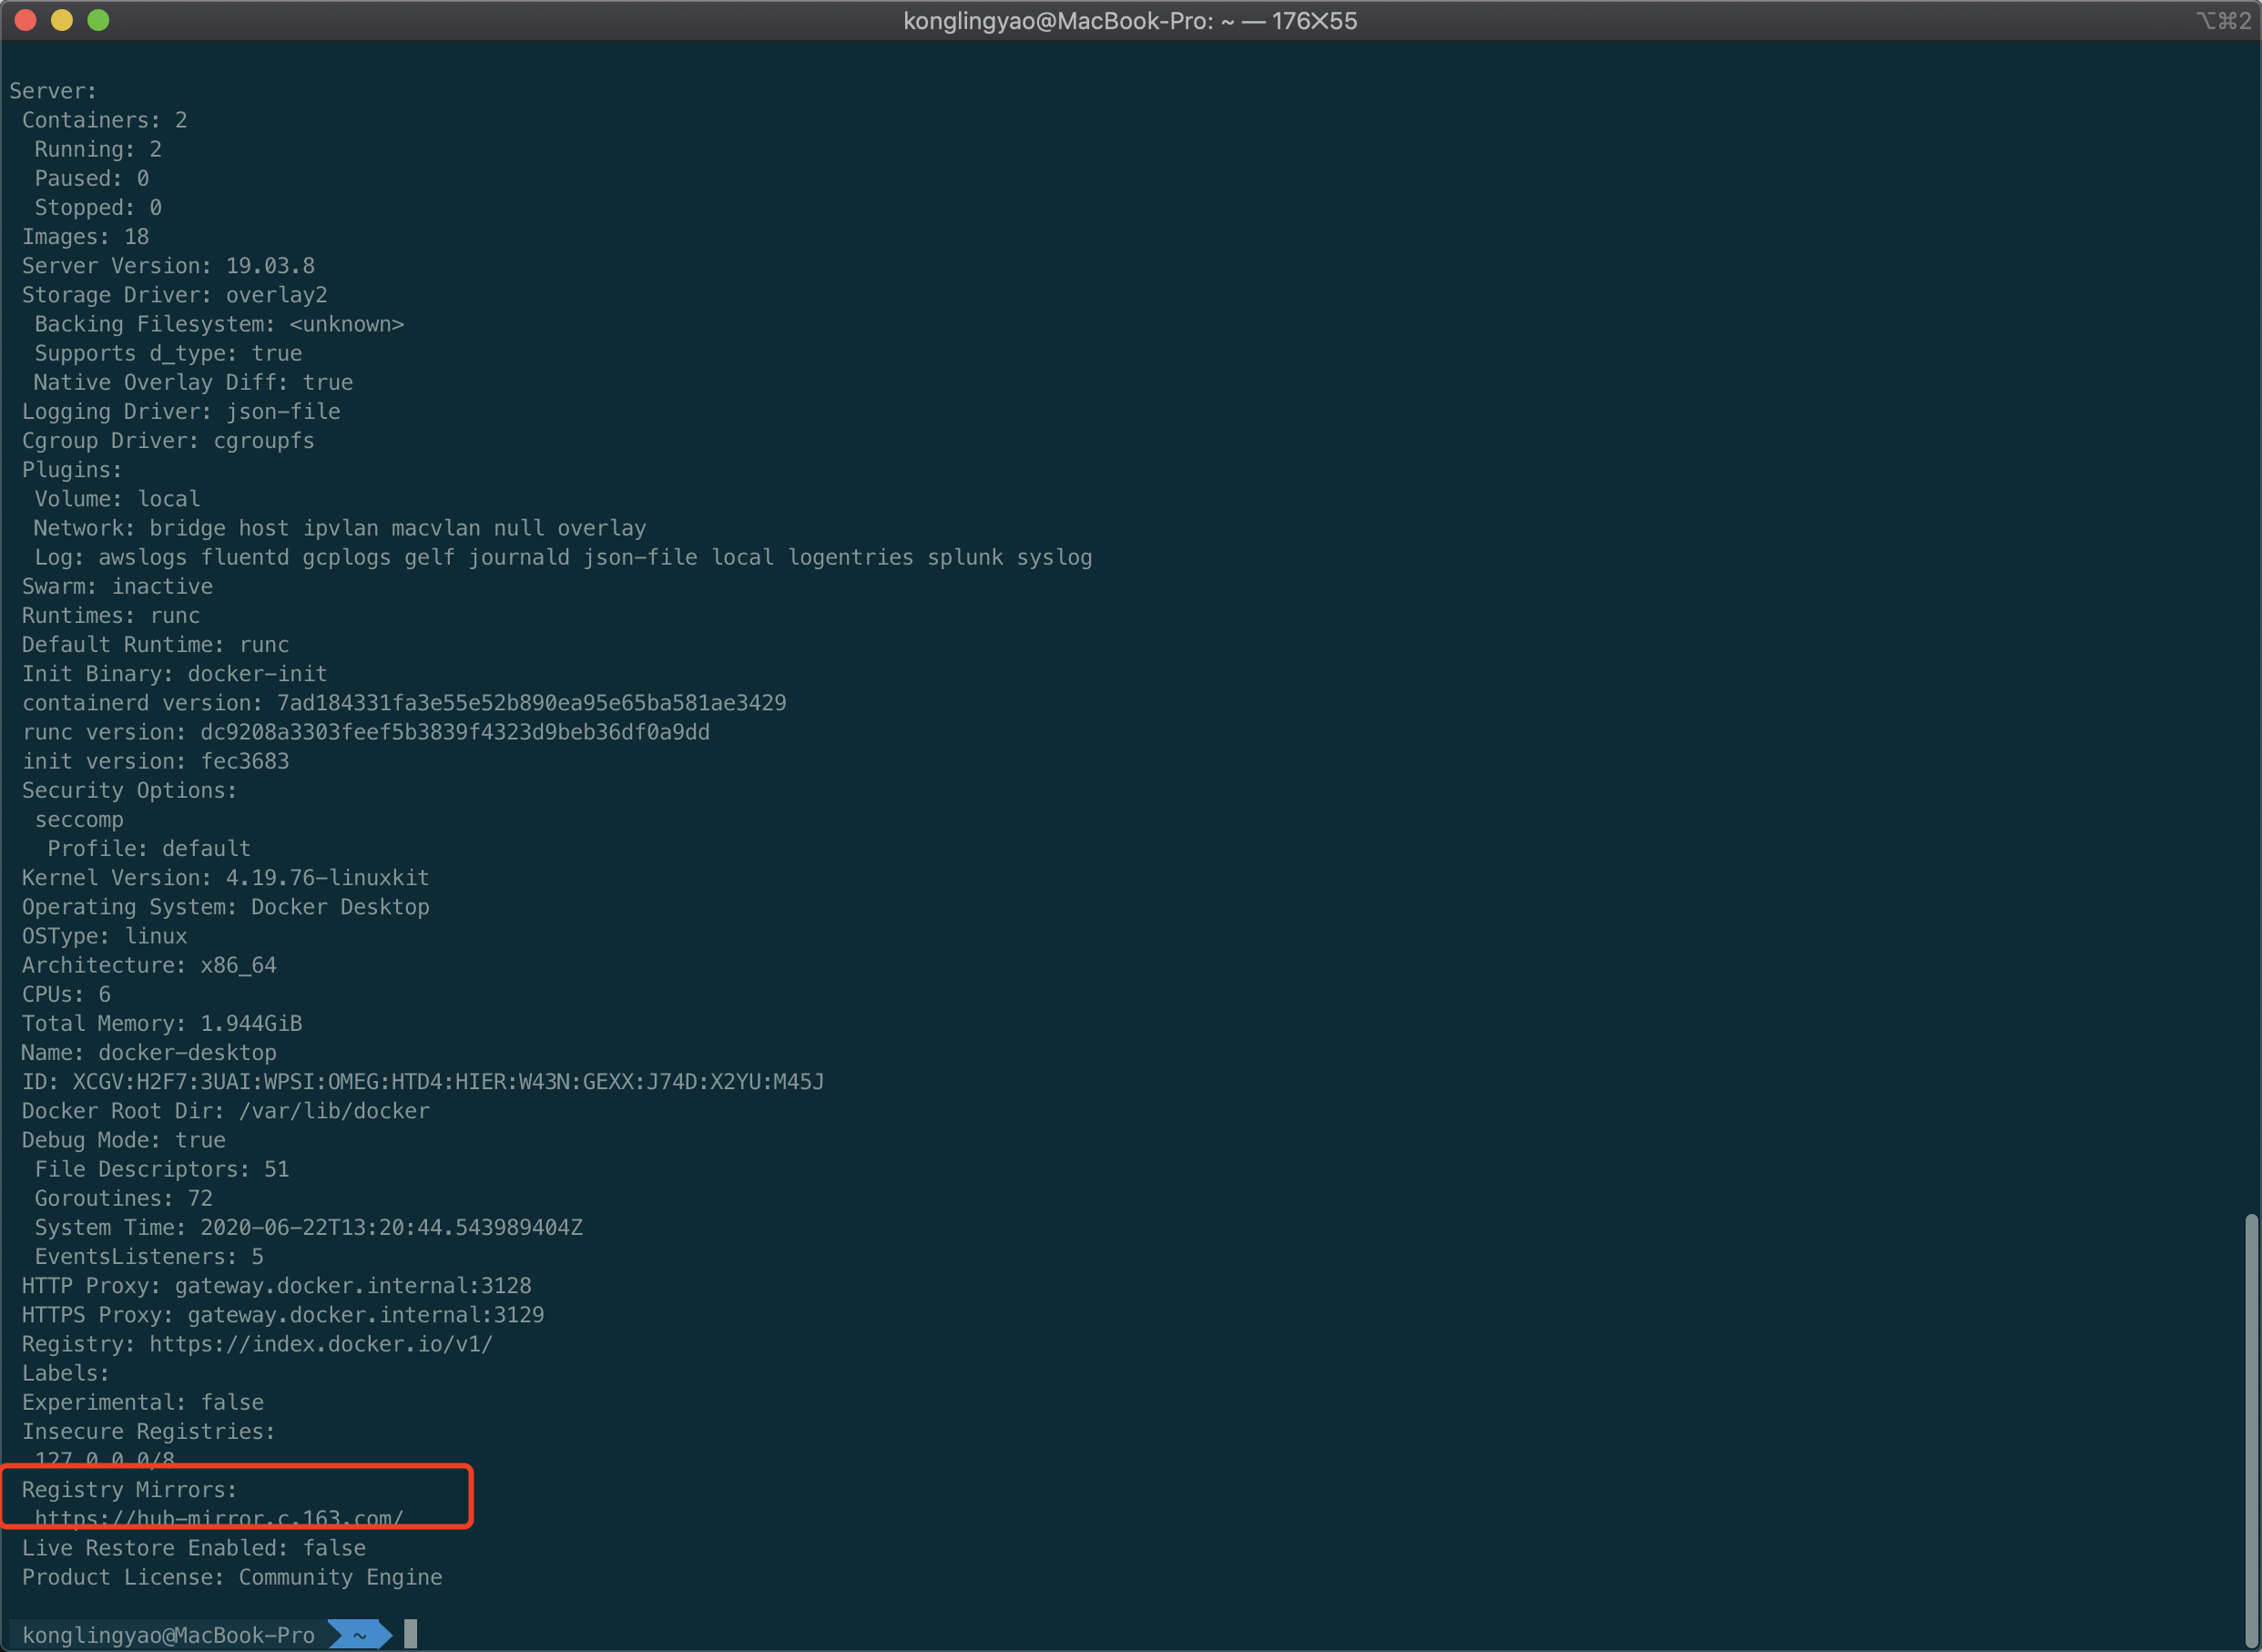Click the Docker ID string starting XCGV
The width and height of the screenshot is (2262, 1652).
pos(448,1082)
